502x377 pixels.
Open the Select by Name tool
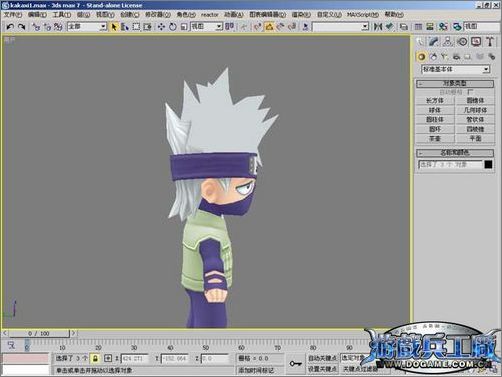point(125,27)
